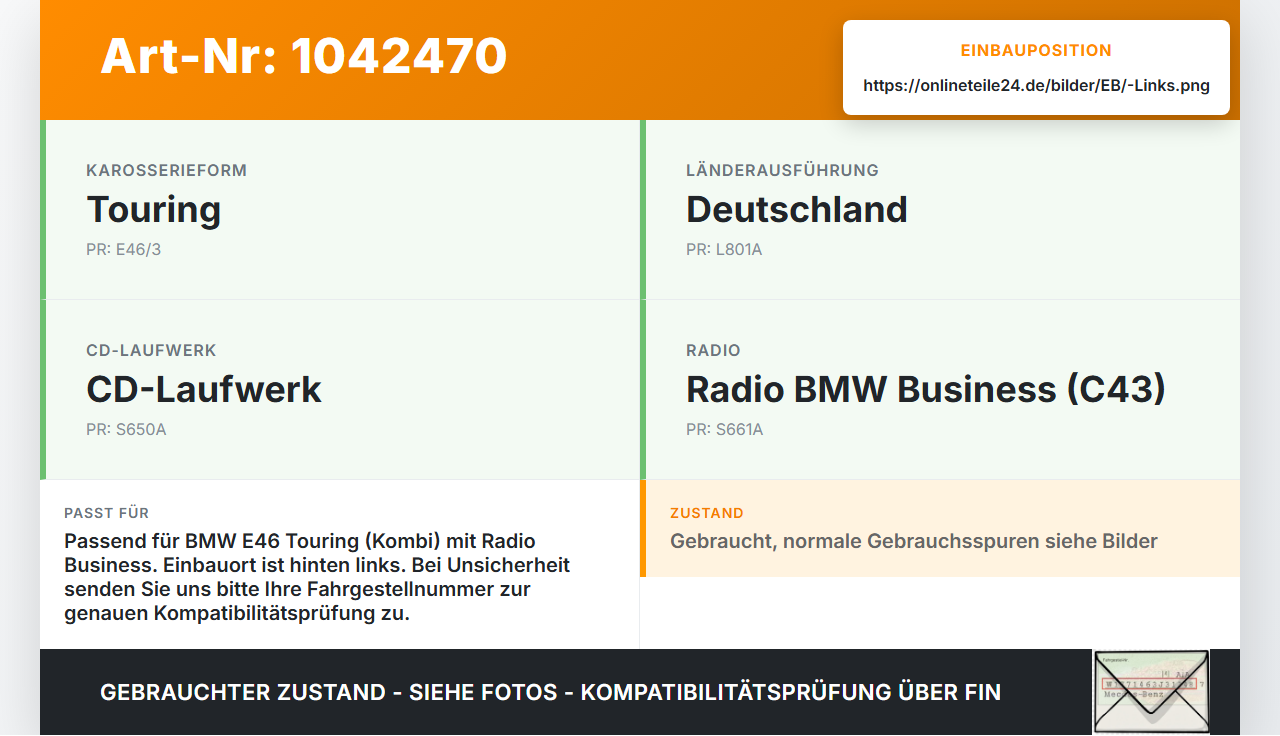Click the envelope FIN image icon

1151,692
